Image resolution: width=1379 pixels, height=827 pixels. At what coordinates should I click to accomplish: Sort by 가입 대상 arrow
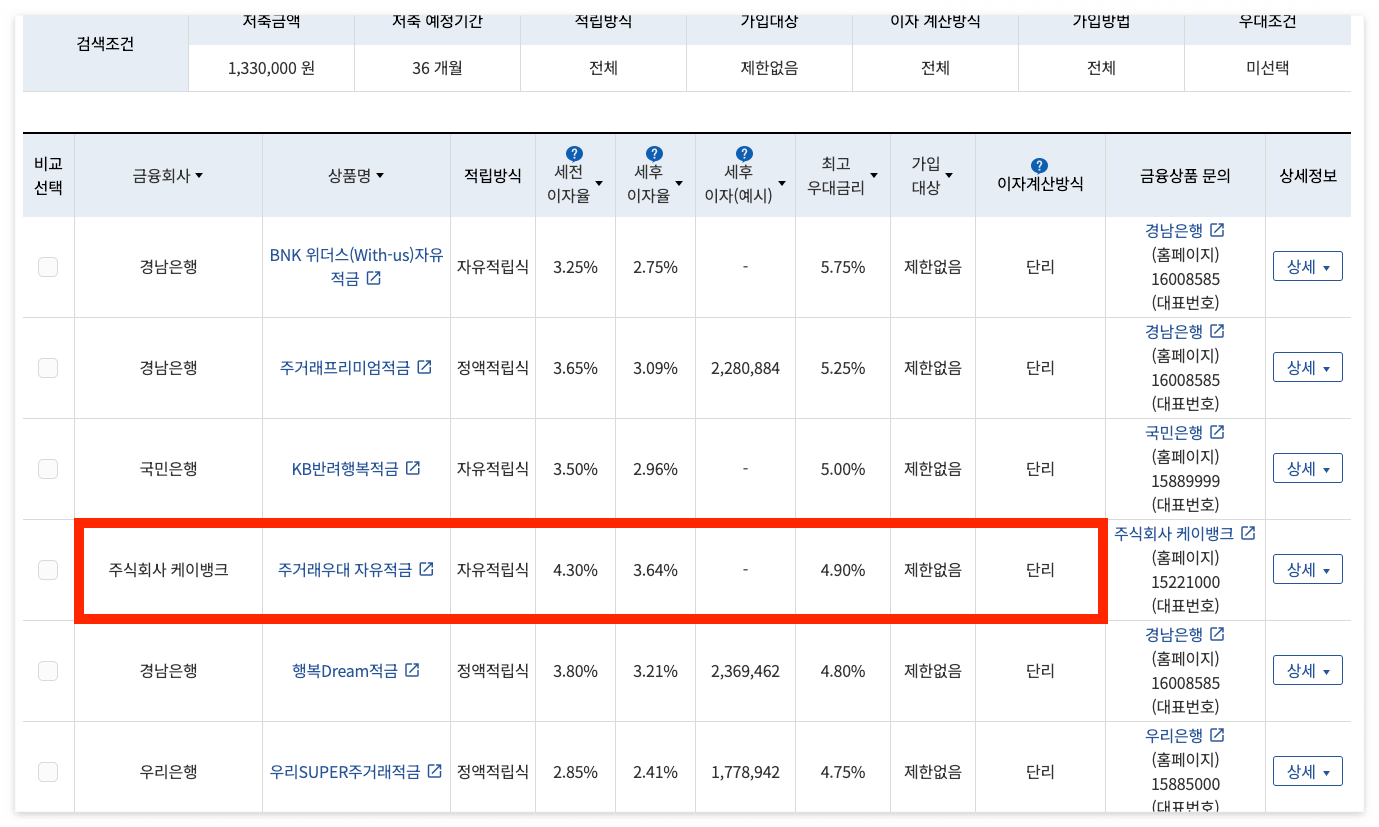pyautogui.click(x=948, y=176)
